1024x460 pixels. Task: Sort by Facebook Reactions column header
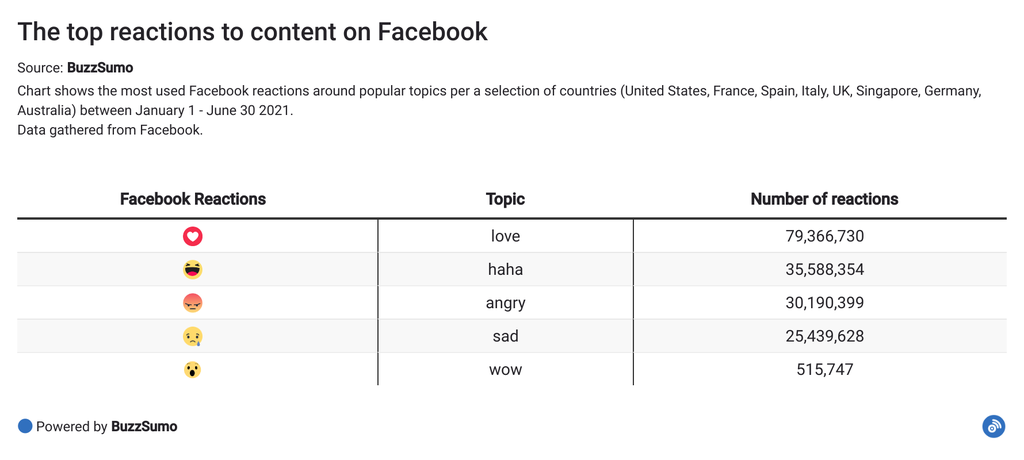click(193, 199)
